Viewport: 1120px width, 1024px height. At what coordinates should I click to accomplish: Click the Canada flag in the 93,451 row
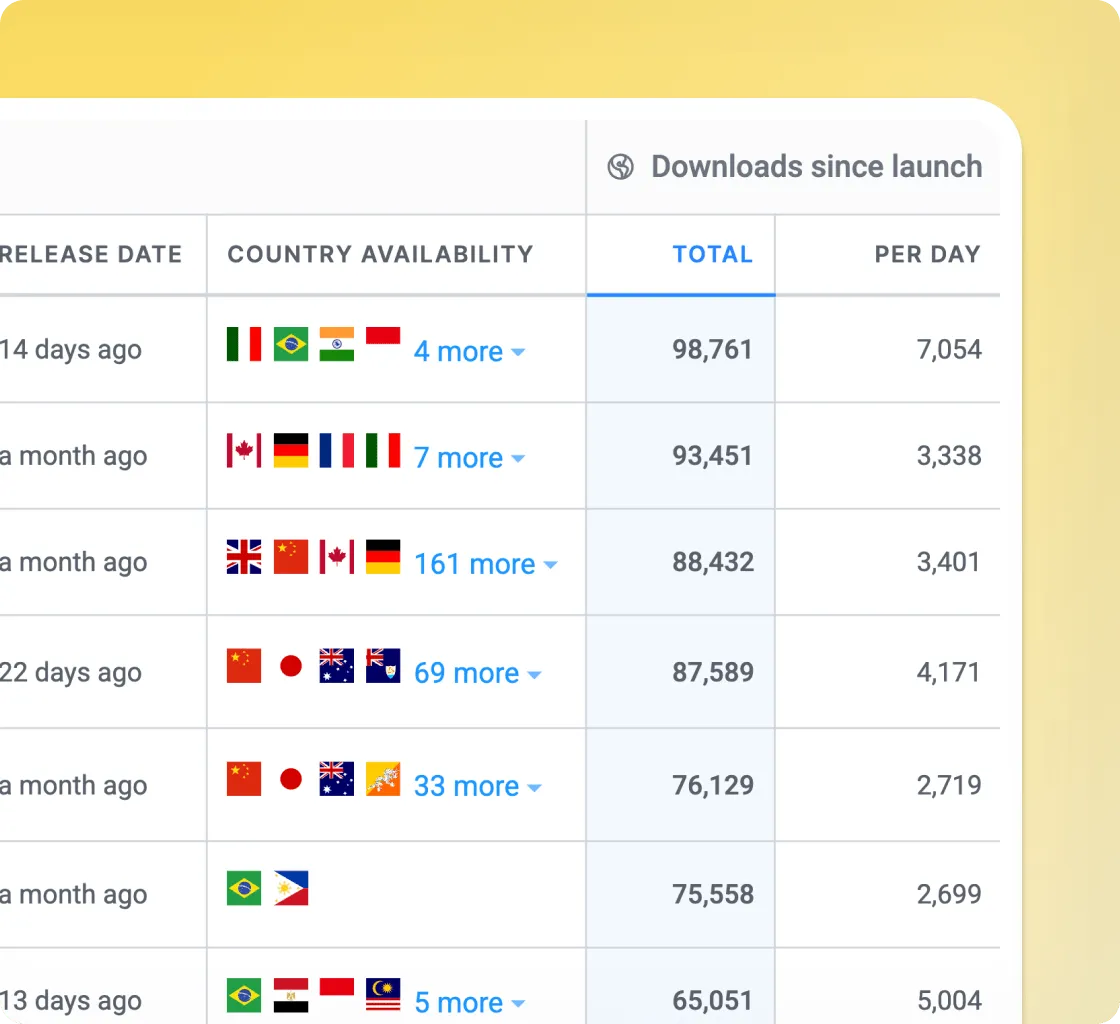[244, 451]
